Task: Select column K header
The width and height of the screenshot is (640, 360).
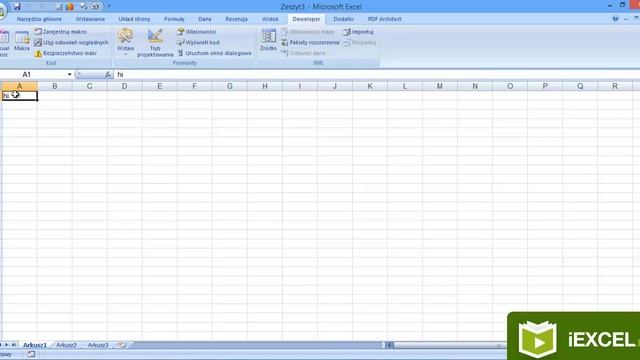Action: [370, 86]
